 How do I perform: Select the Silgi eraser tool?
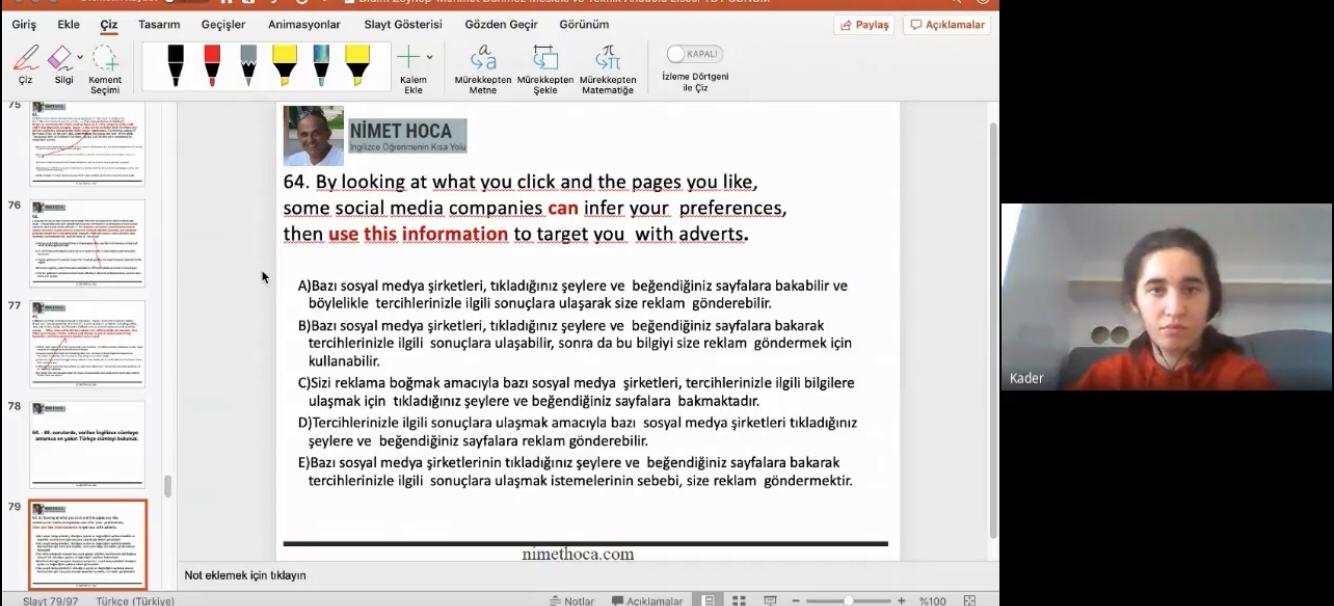(x=60, y=60)
